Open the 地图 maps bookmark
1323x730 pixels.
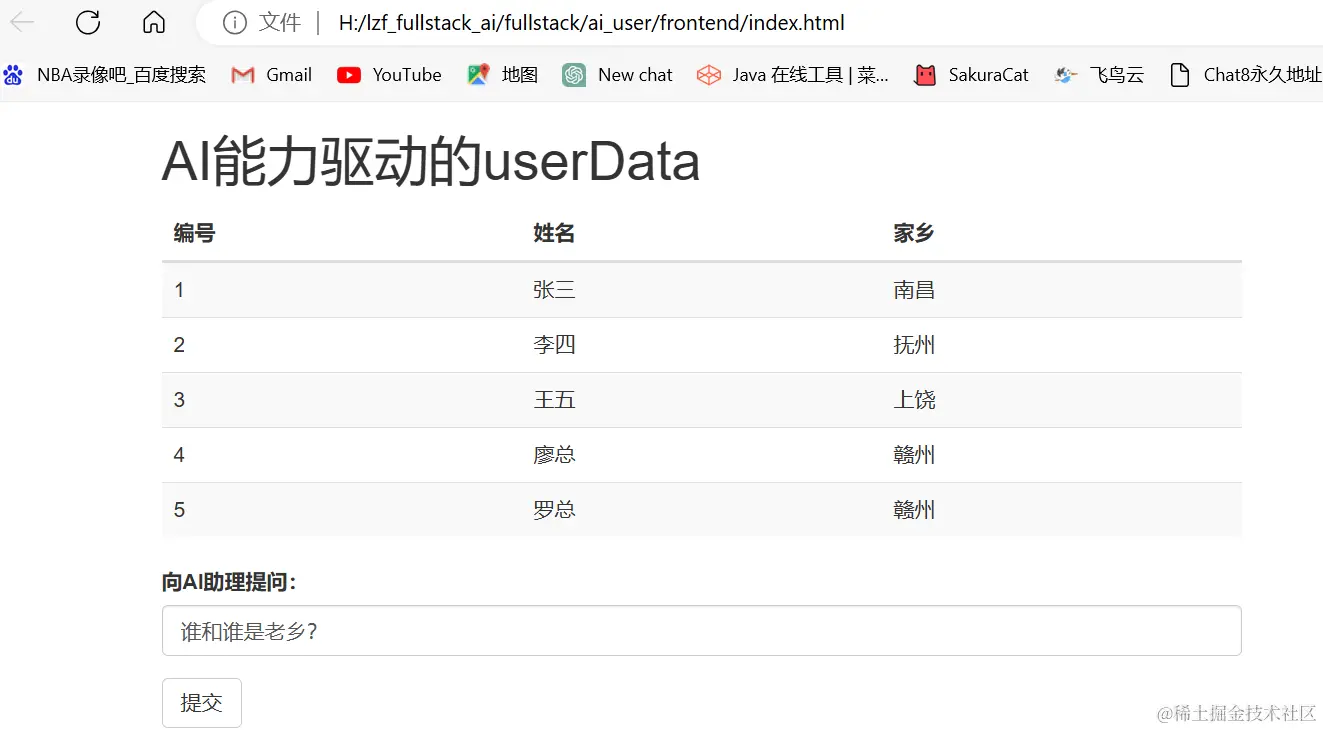coord(503,75)
